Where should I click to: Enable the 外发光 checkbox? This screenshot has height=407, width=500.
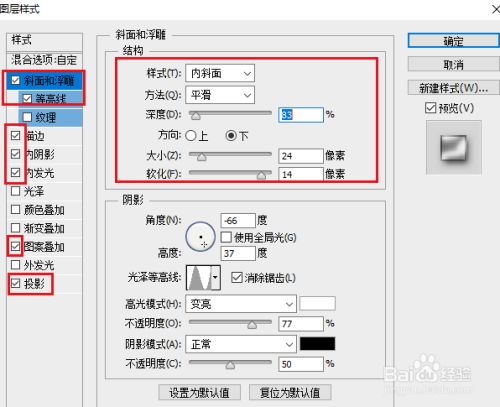[15, 265]
